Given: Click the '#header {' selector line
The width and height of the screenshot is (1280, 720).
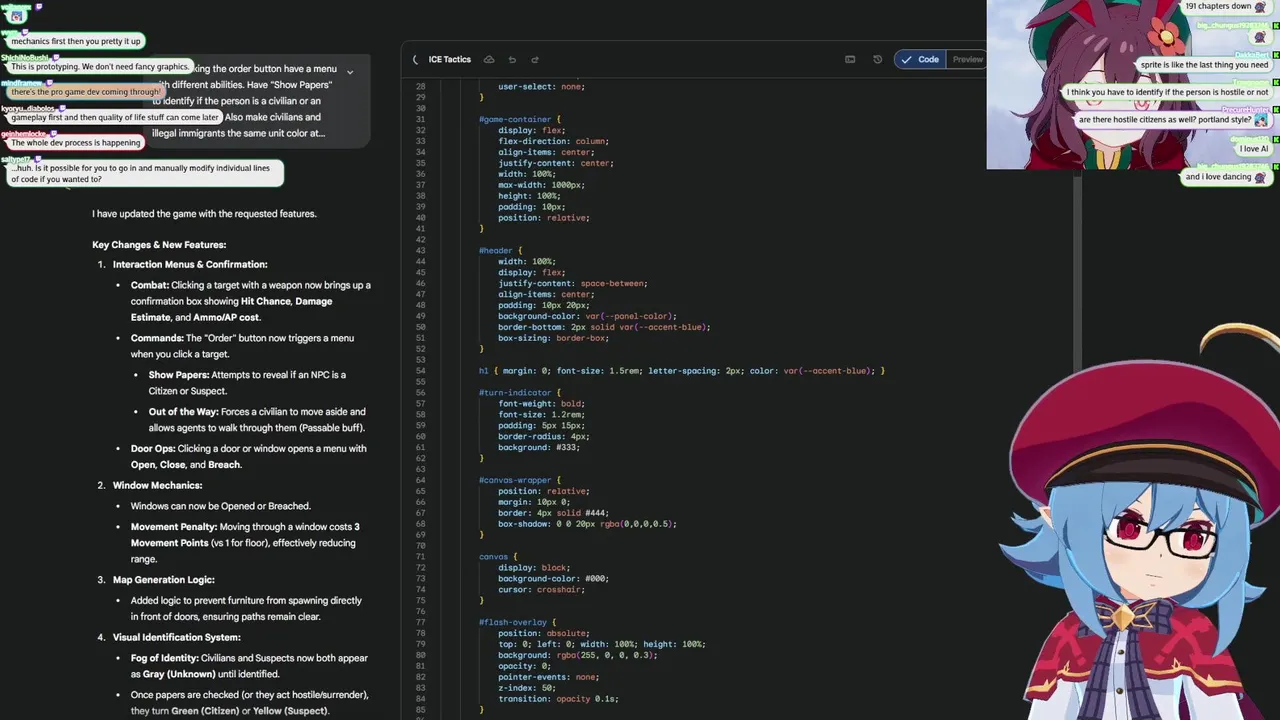Looking at the screenshot, I should point(501,250).
